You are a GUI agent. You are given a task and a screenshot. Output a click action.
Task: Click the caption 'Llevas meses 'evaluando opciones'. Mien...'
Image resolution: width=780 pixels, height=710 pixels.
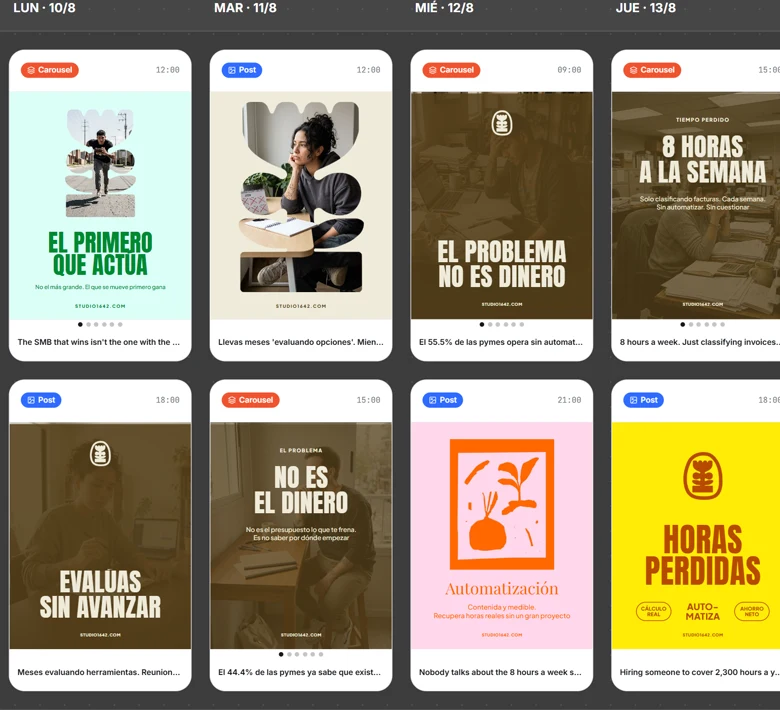click(x=300, y=342)
